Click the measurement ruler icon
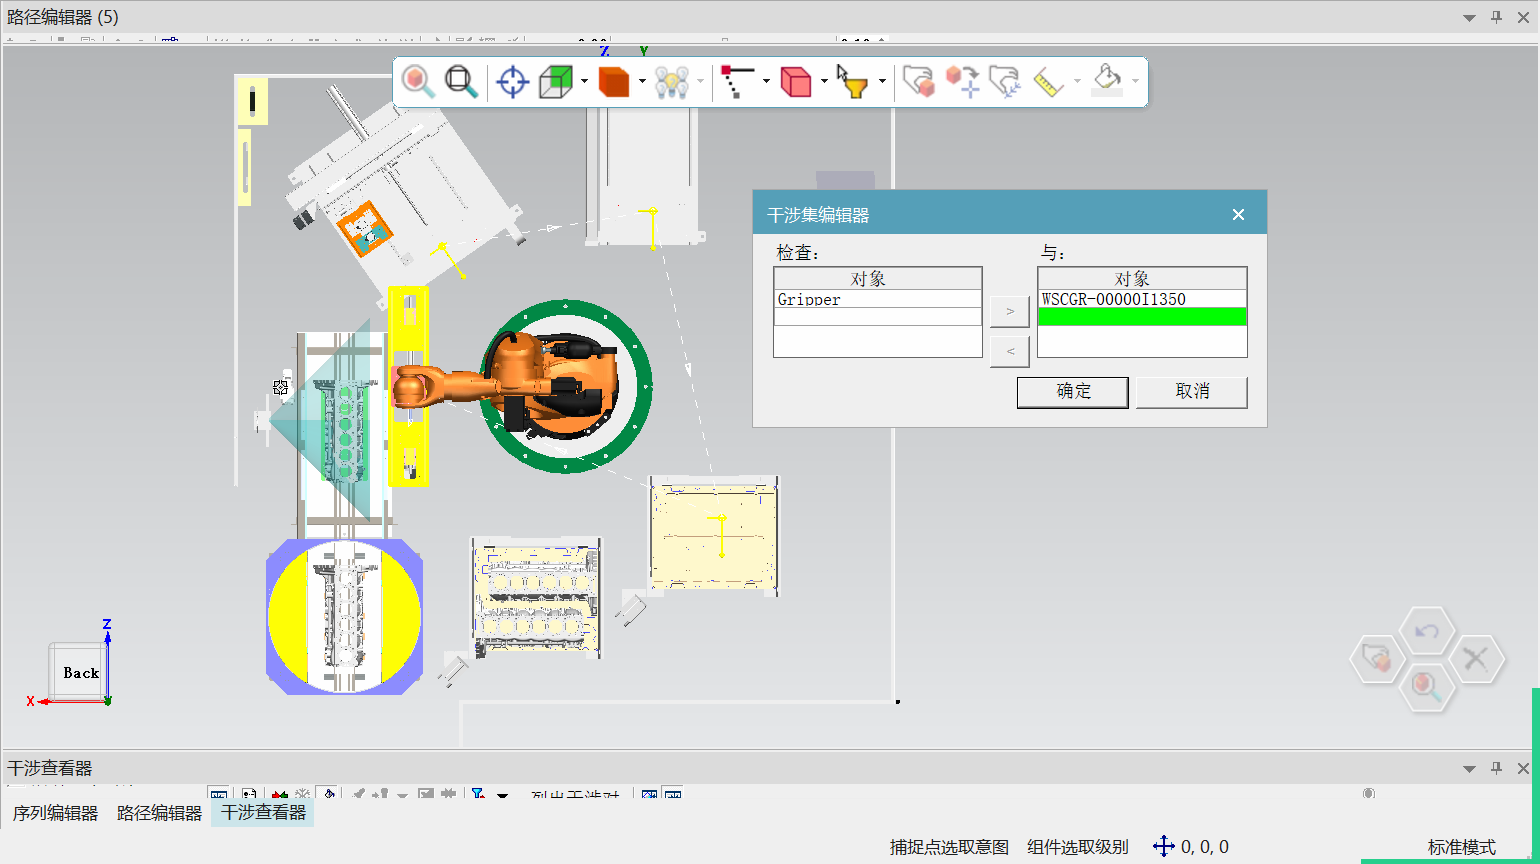The width and height of the screenshot is (1540, 864). click(x=1047, y=81)
